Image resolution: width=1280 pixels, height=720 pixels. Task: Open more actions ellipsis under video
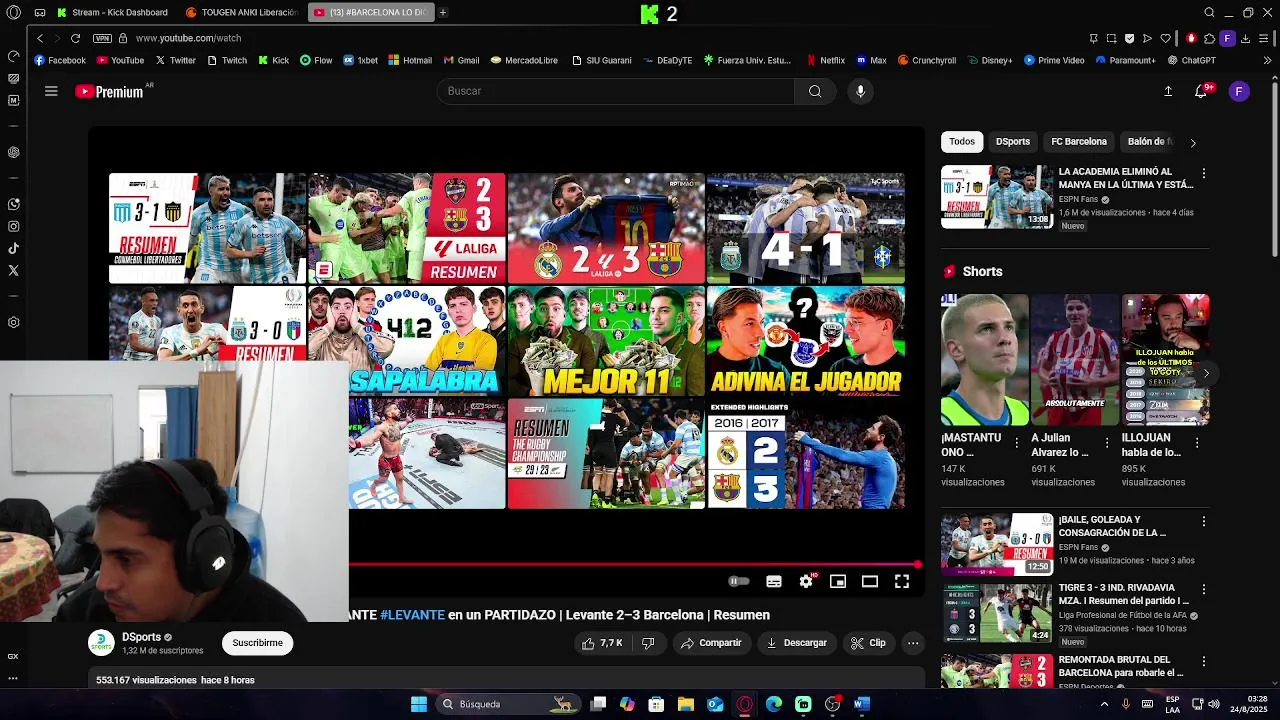[913, 643]
